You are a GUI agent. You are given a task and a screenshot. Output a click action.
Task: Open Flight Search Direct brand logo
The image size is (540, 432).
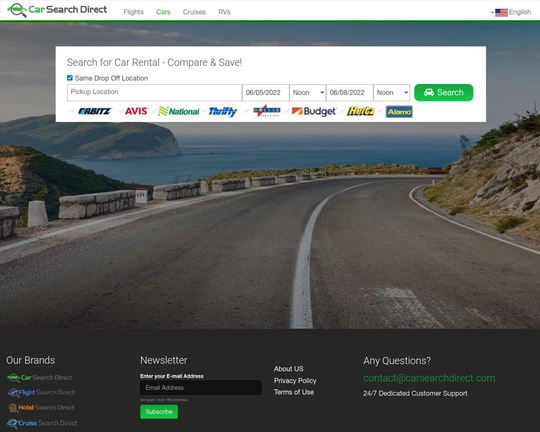(x=41, y=392)
